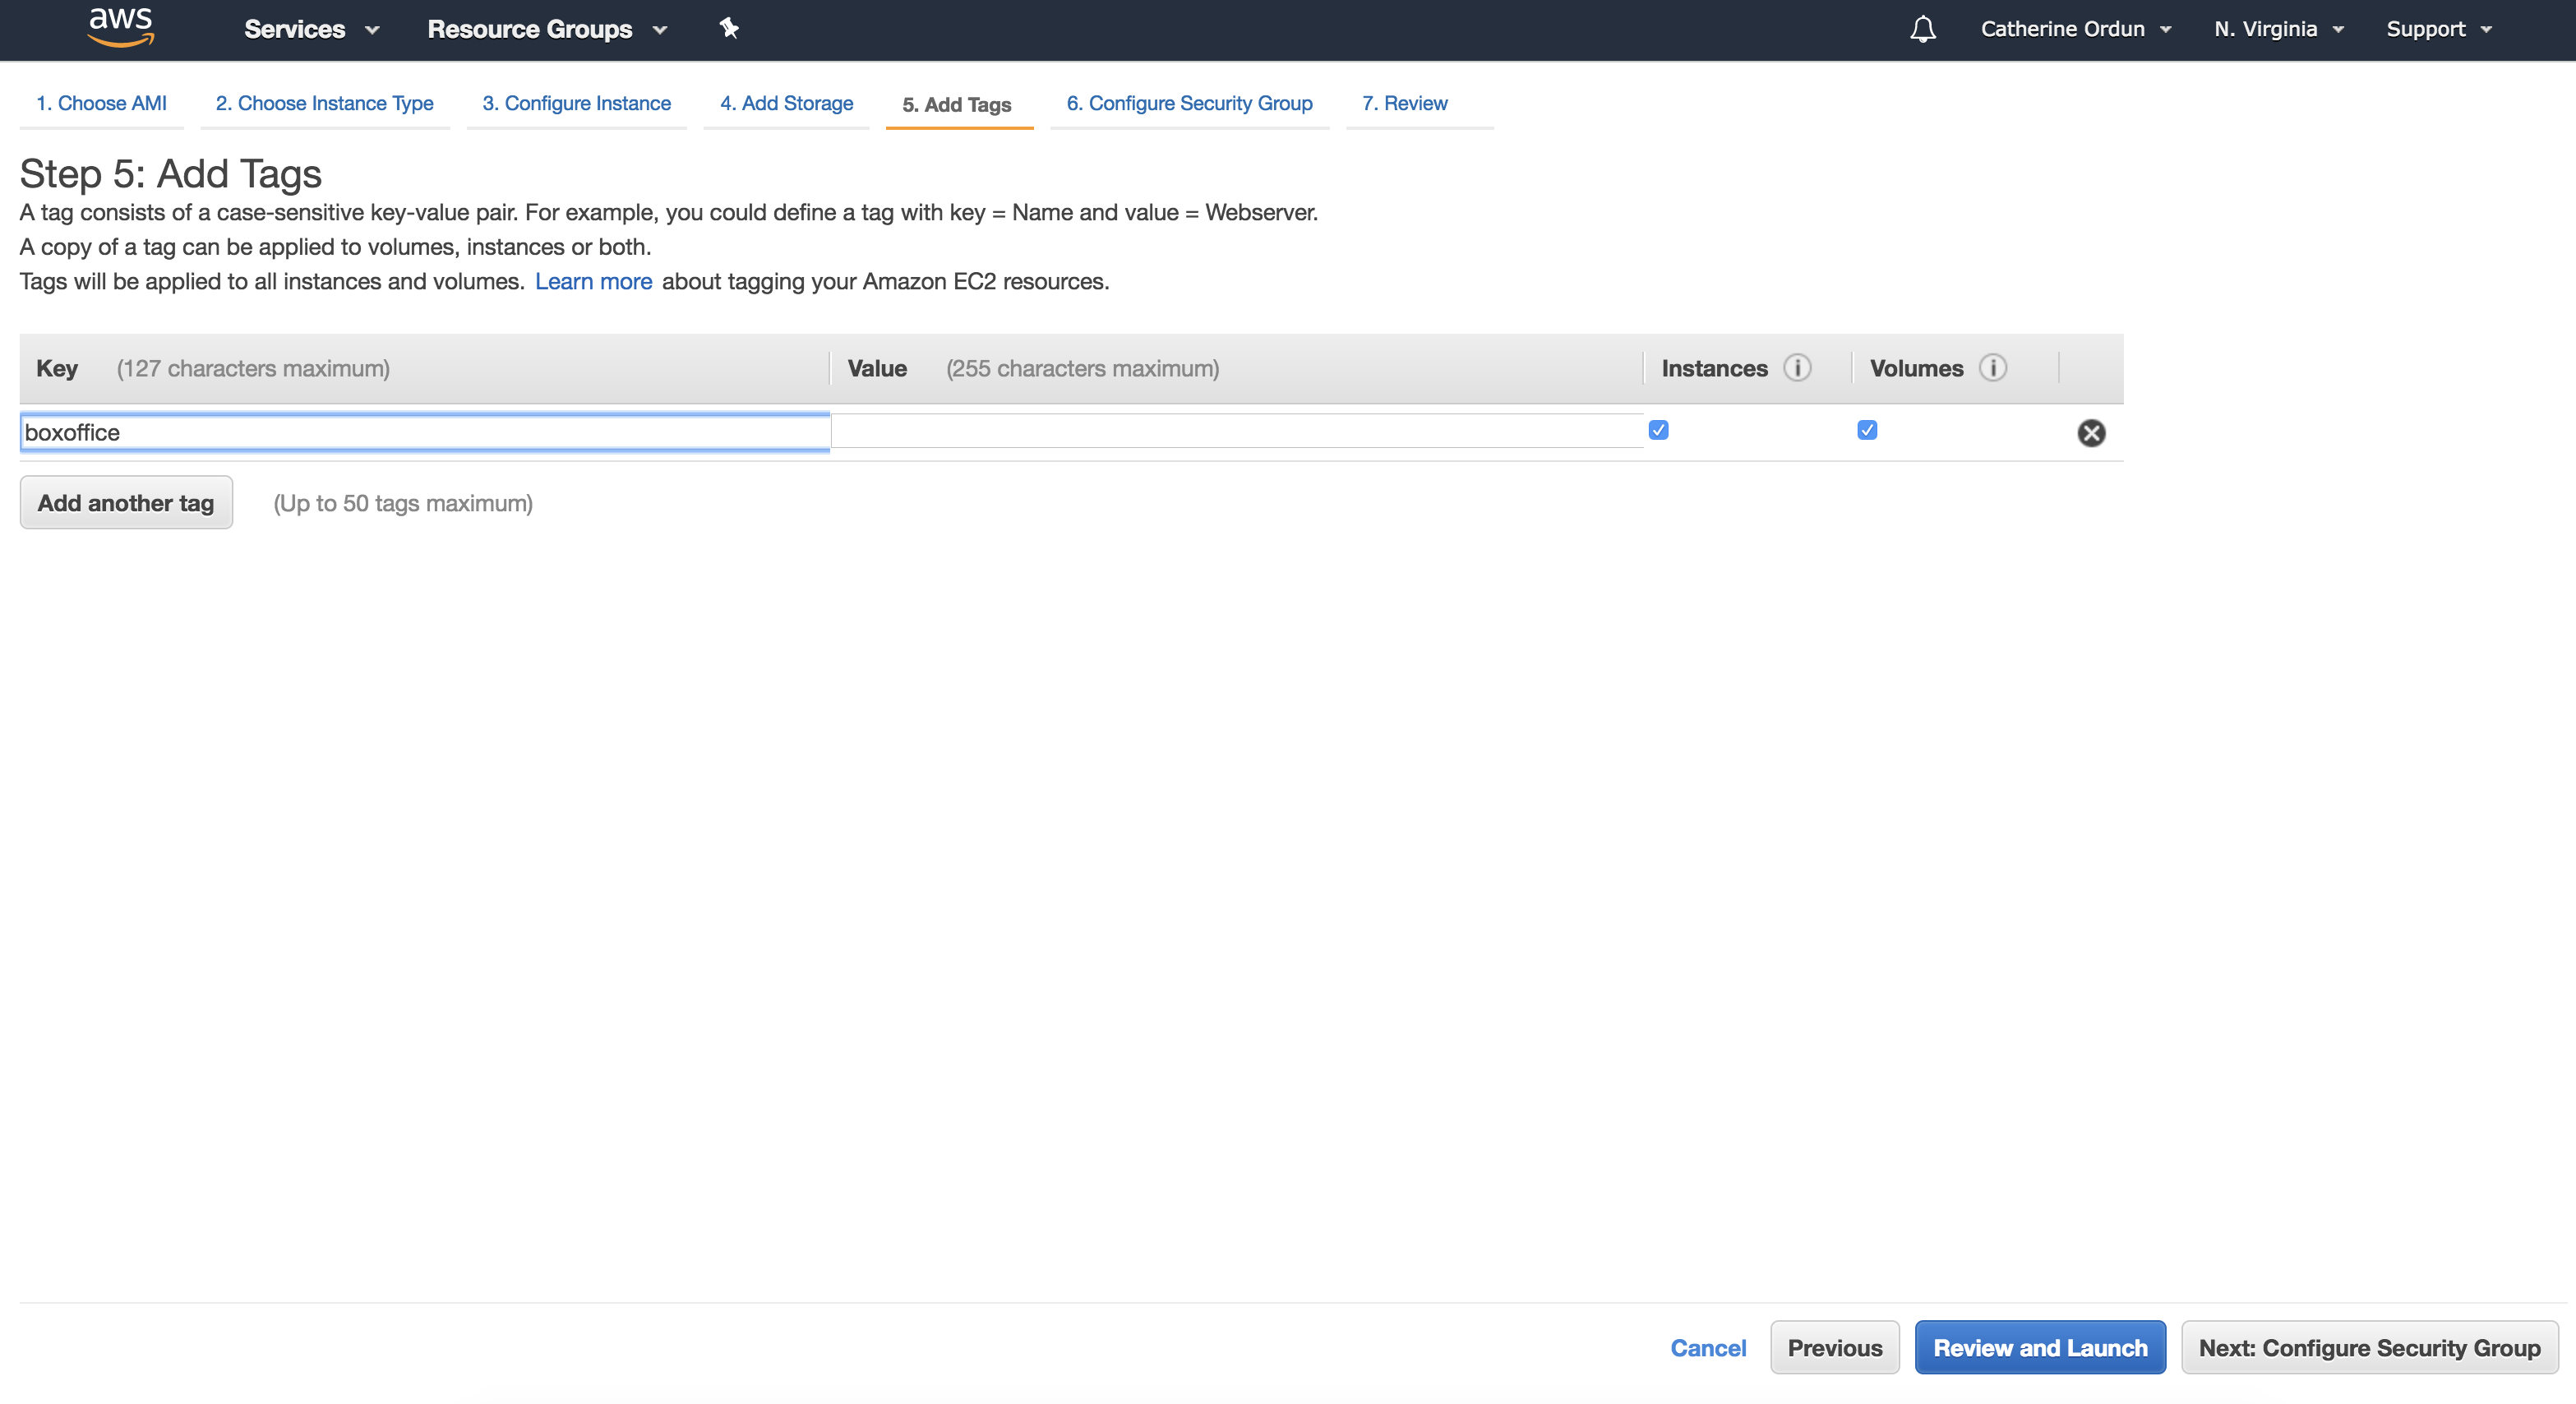Click the empty tag Value input field
Viewport: 2576px width, 1404px height.
pyautogui.click(x=1236, y=431)
